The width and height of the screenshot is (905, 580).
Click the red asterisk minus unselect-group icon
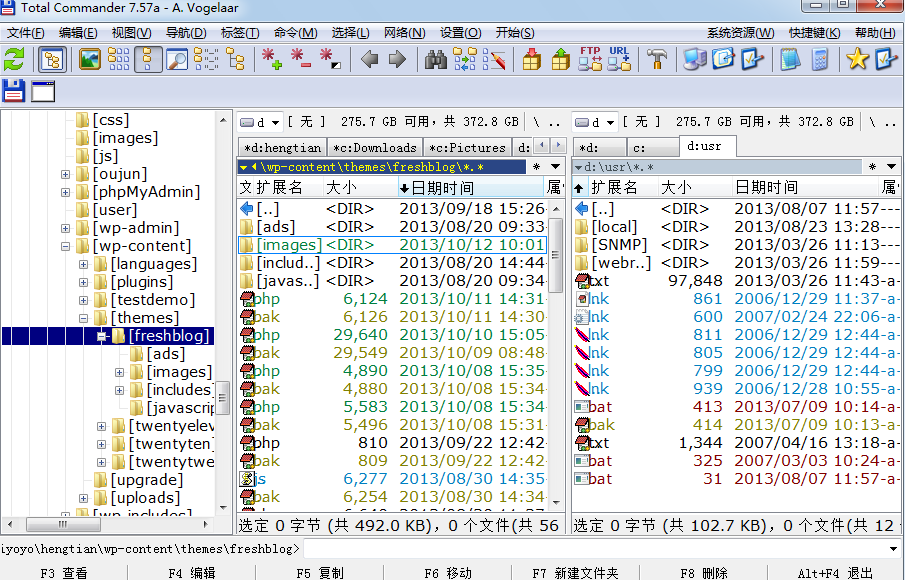tap(300, 59)
